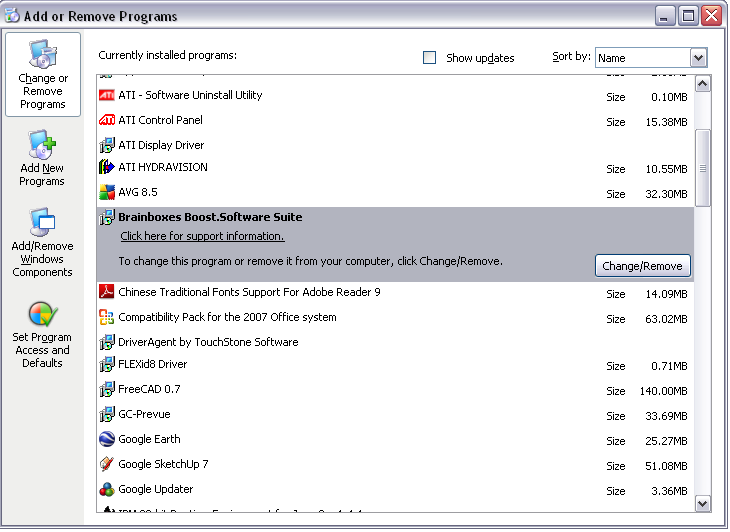The height and width of the screenshot is (532, 730).
Task: Click the scrollbar up arrow
Action: [x=703, y=84]
